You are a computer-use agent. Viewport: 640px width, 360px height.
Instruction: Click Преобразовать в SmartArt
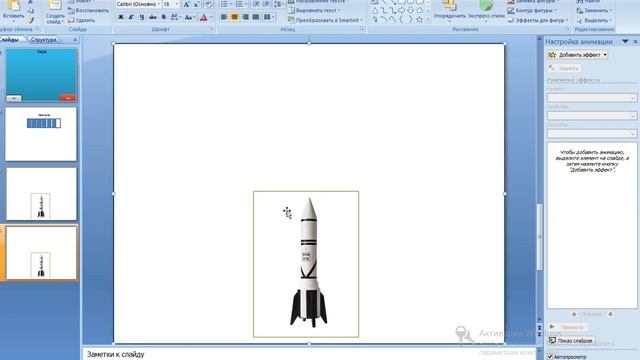(325, 20)
